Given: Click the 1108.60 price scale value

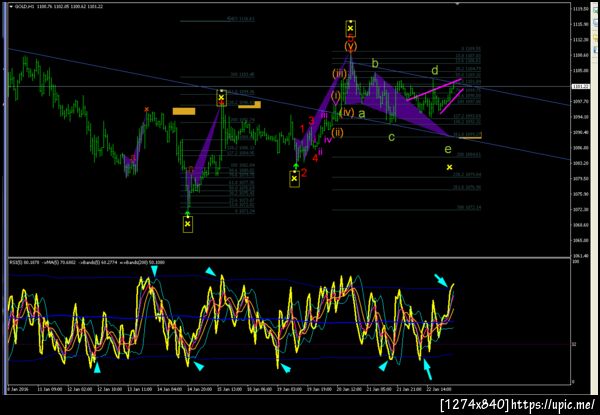Looking at the screenshot, I should coord(580,55).
